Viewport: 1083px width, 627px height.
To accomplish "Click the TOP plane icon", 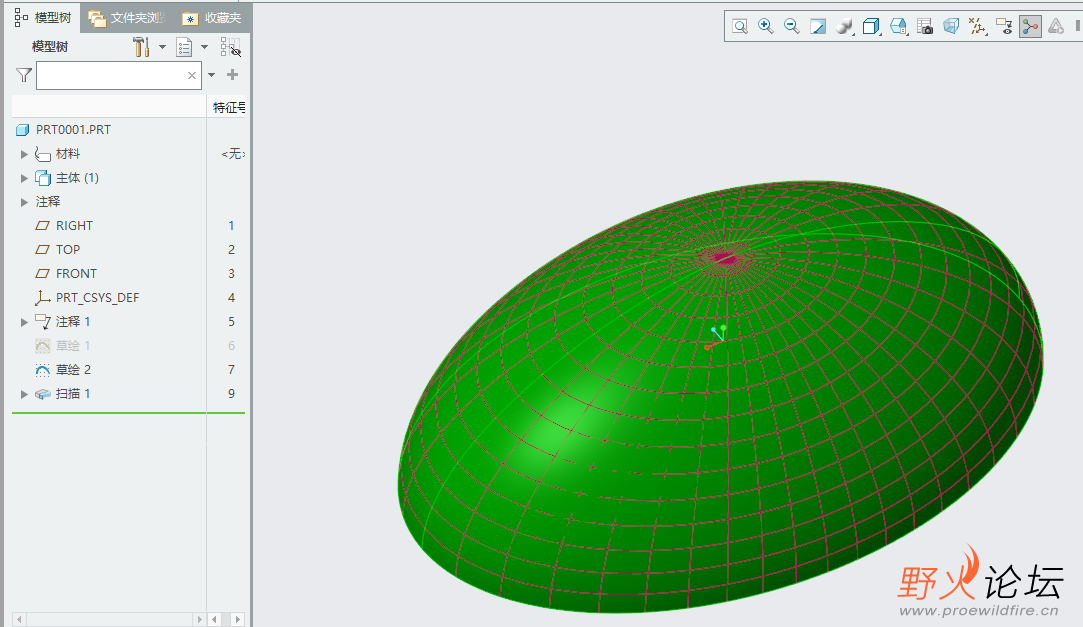I will tap(43, 249).
